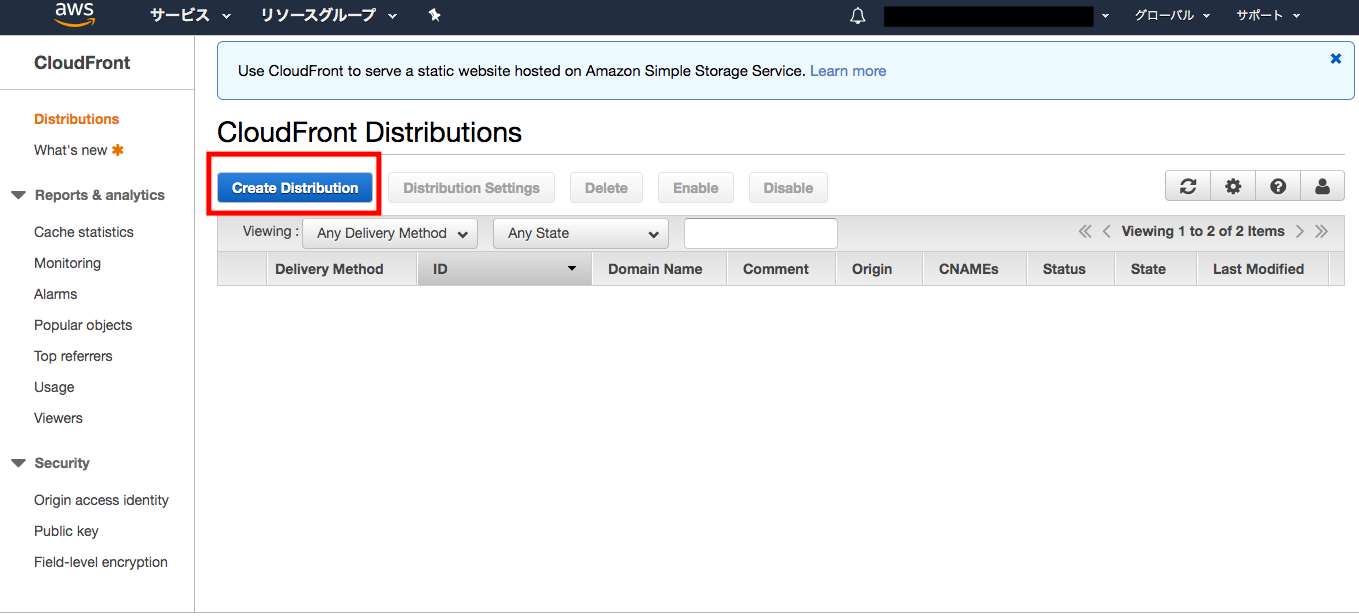This screenshot has height=616, width=1359.
Task: Sort by the Origin column header
Action: [879, 269]
